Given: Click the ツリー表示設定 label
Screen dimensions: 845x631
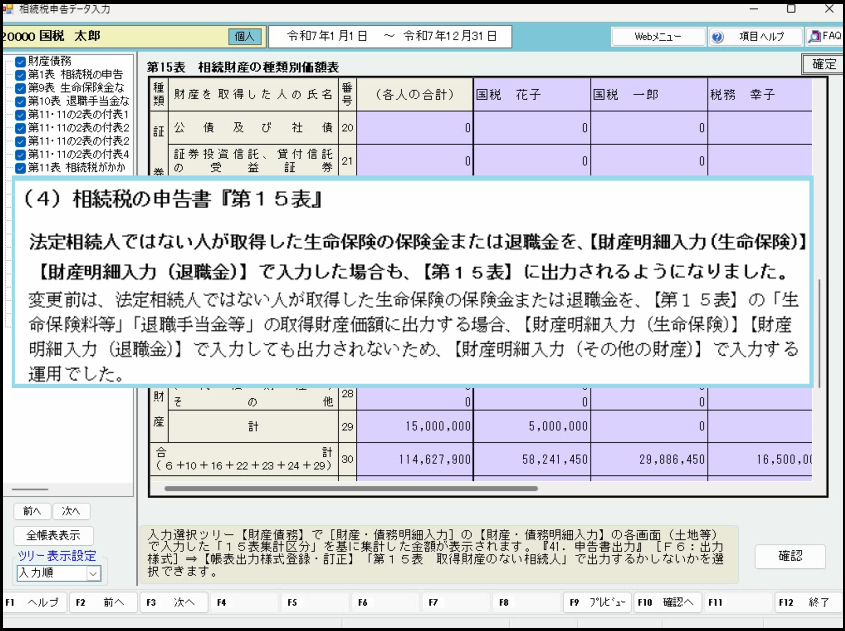Looking at the screenshot, I should click(x=57, y=556).
